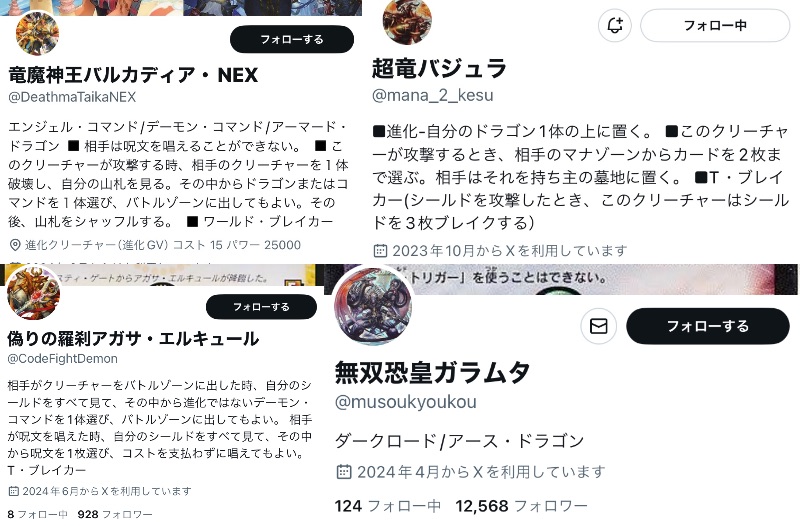Open 偽りの羅刹アガサ・エルキュール avatar image
This screenshot has height=526, width=800.
click(x=34, y=293)
